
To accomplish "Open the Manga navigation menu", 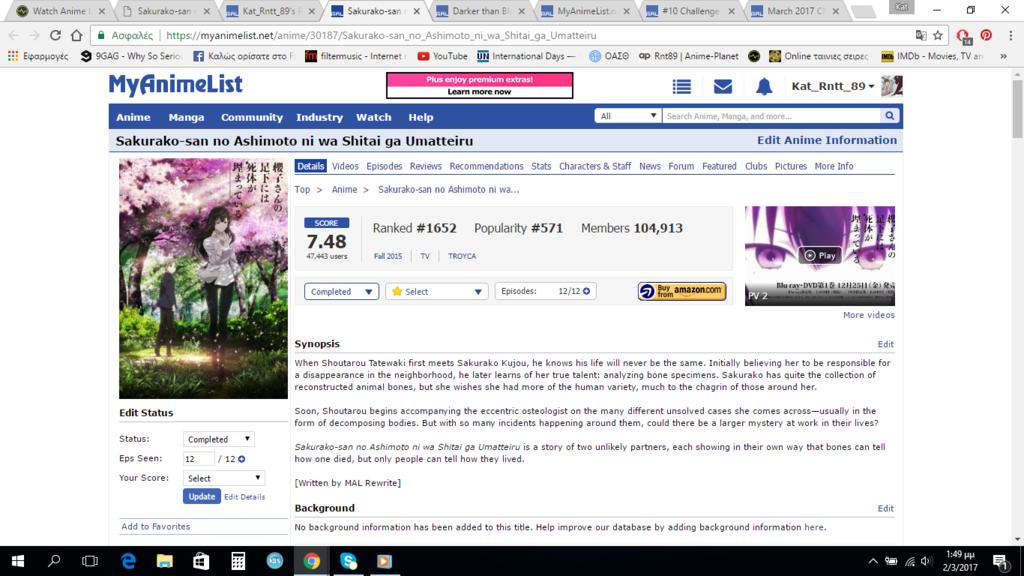I will (x=186, y=117).
